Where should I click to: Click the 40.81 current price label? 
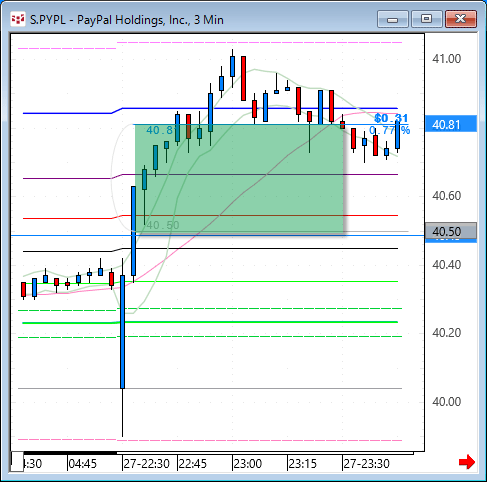(451, 125)
